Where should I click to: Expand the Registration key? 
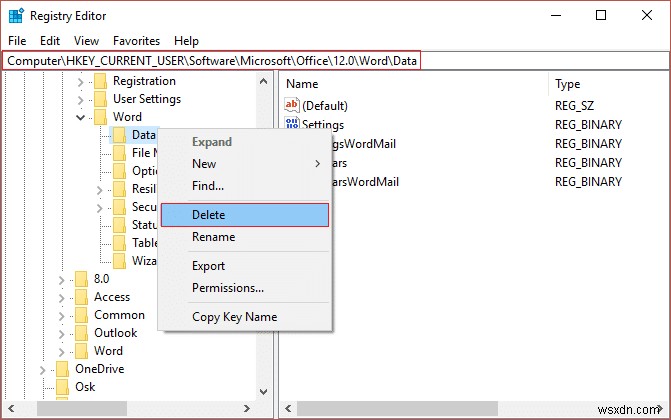point(80,81)
